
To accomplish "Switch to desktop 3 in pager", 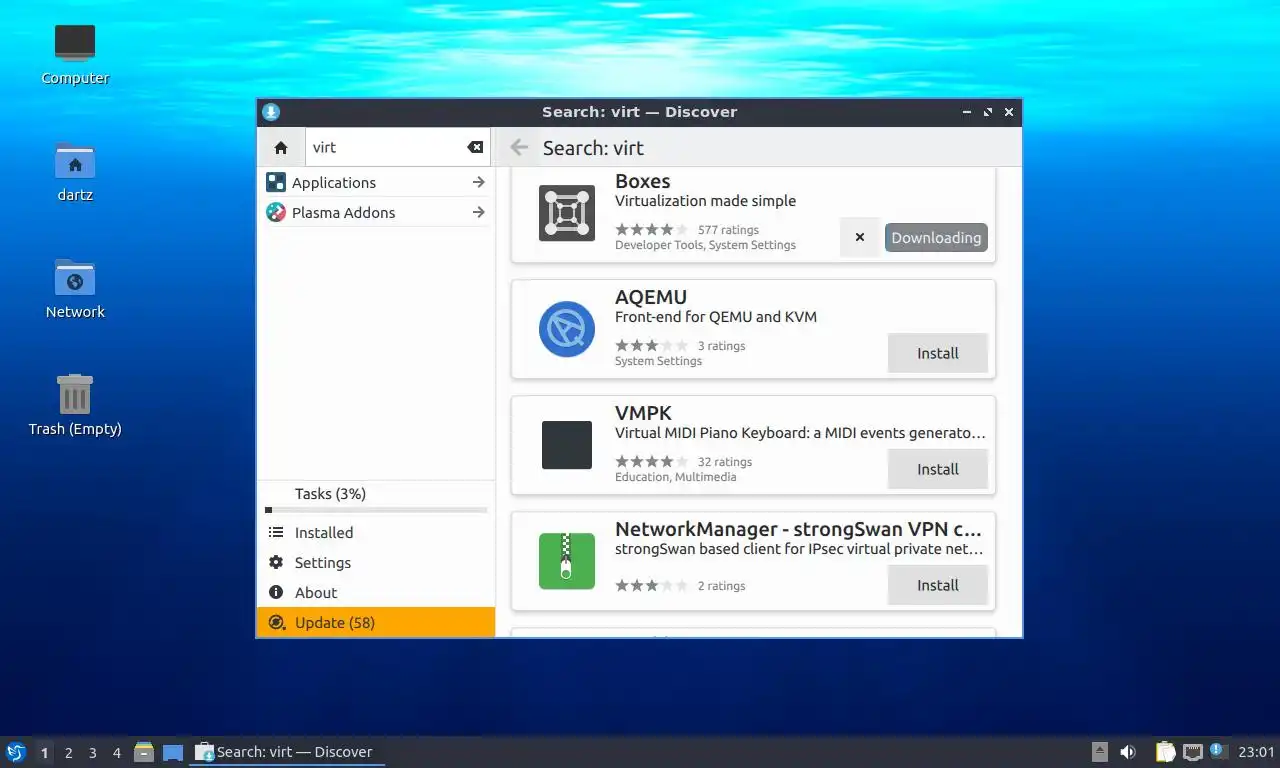I will [x=92, y=753].
